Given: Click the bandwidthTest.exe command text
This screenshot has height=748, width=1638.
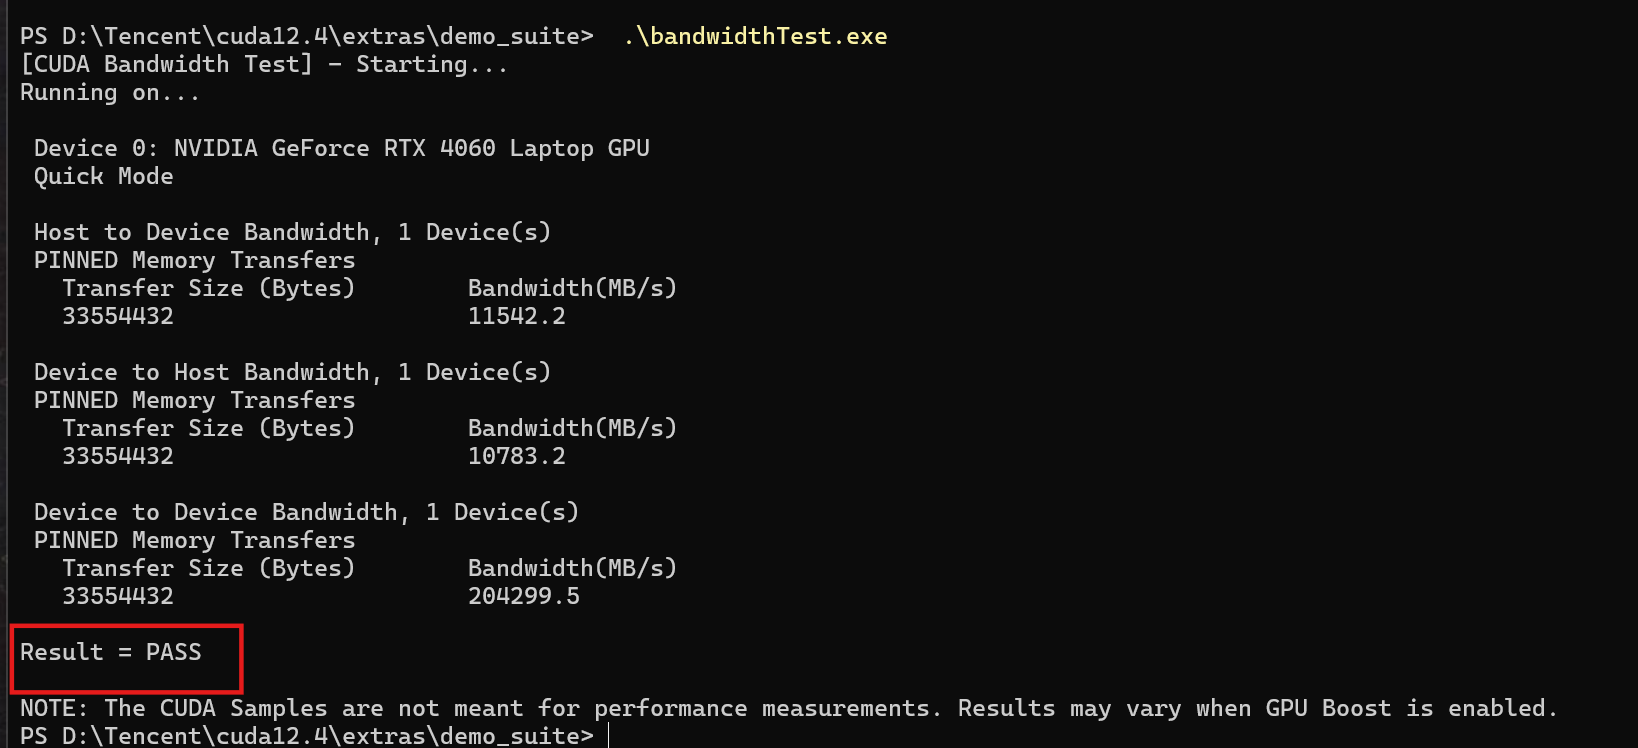Looking at the screenshot, I should [x=755, y=36].
